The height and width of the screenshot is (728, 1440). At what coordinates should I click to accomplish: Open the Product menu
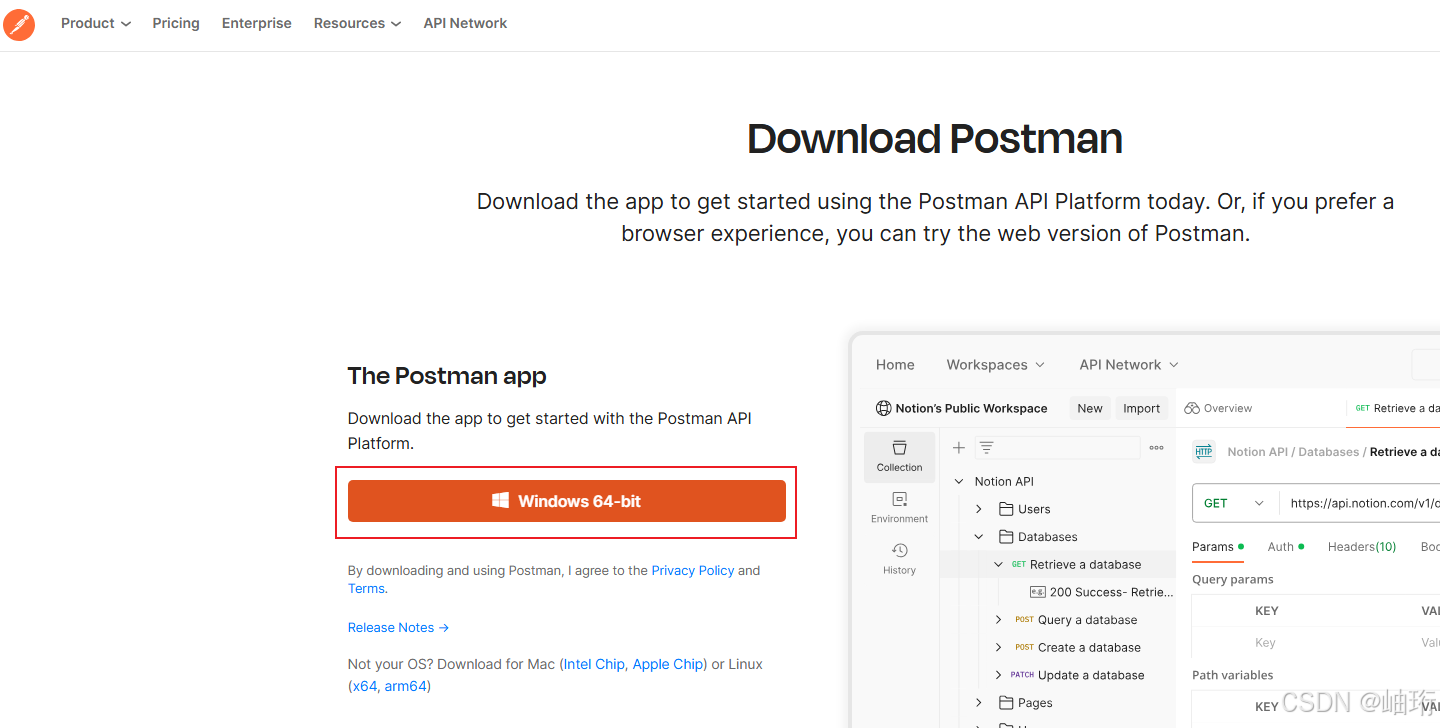(96, 23)
